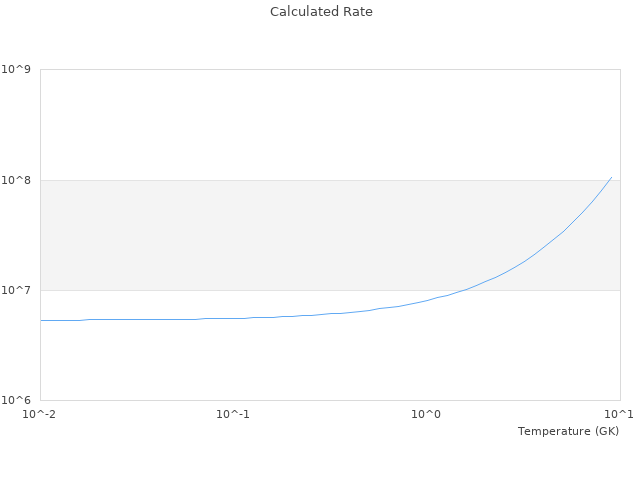The width and height of the screenshot is (640, 480).
Task: Click the 10^1 x-axis tick label
Action: [619, 414]
